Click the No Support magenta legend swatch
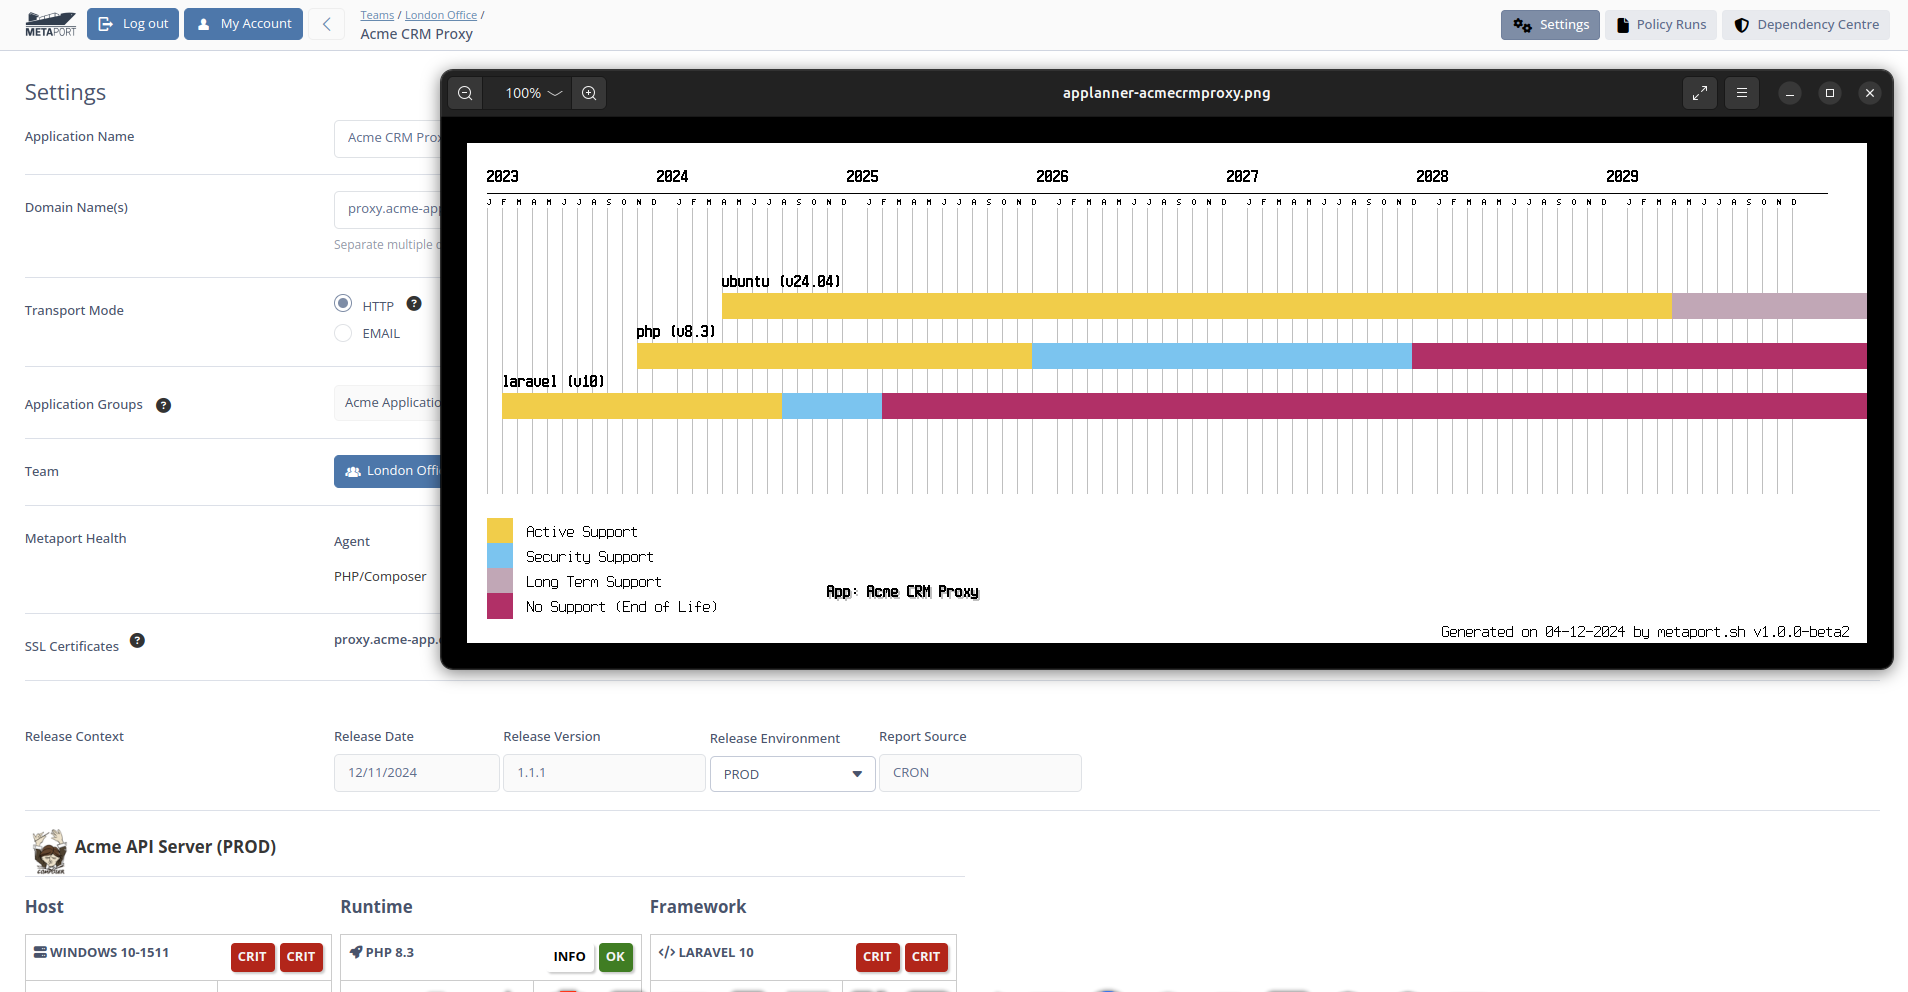Viewport: 1908px width, 992px height. [x=500, y=606]
